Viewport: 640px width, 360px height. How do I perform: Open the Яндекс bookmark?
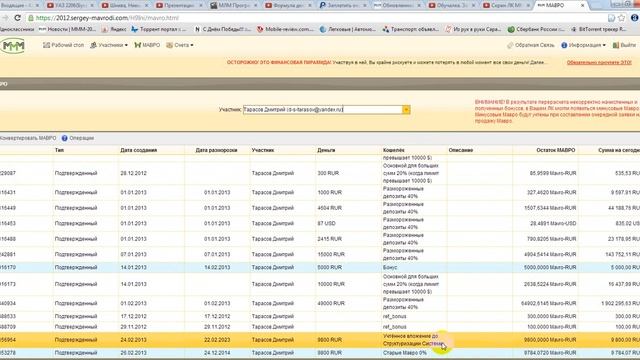click(114, 29)
